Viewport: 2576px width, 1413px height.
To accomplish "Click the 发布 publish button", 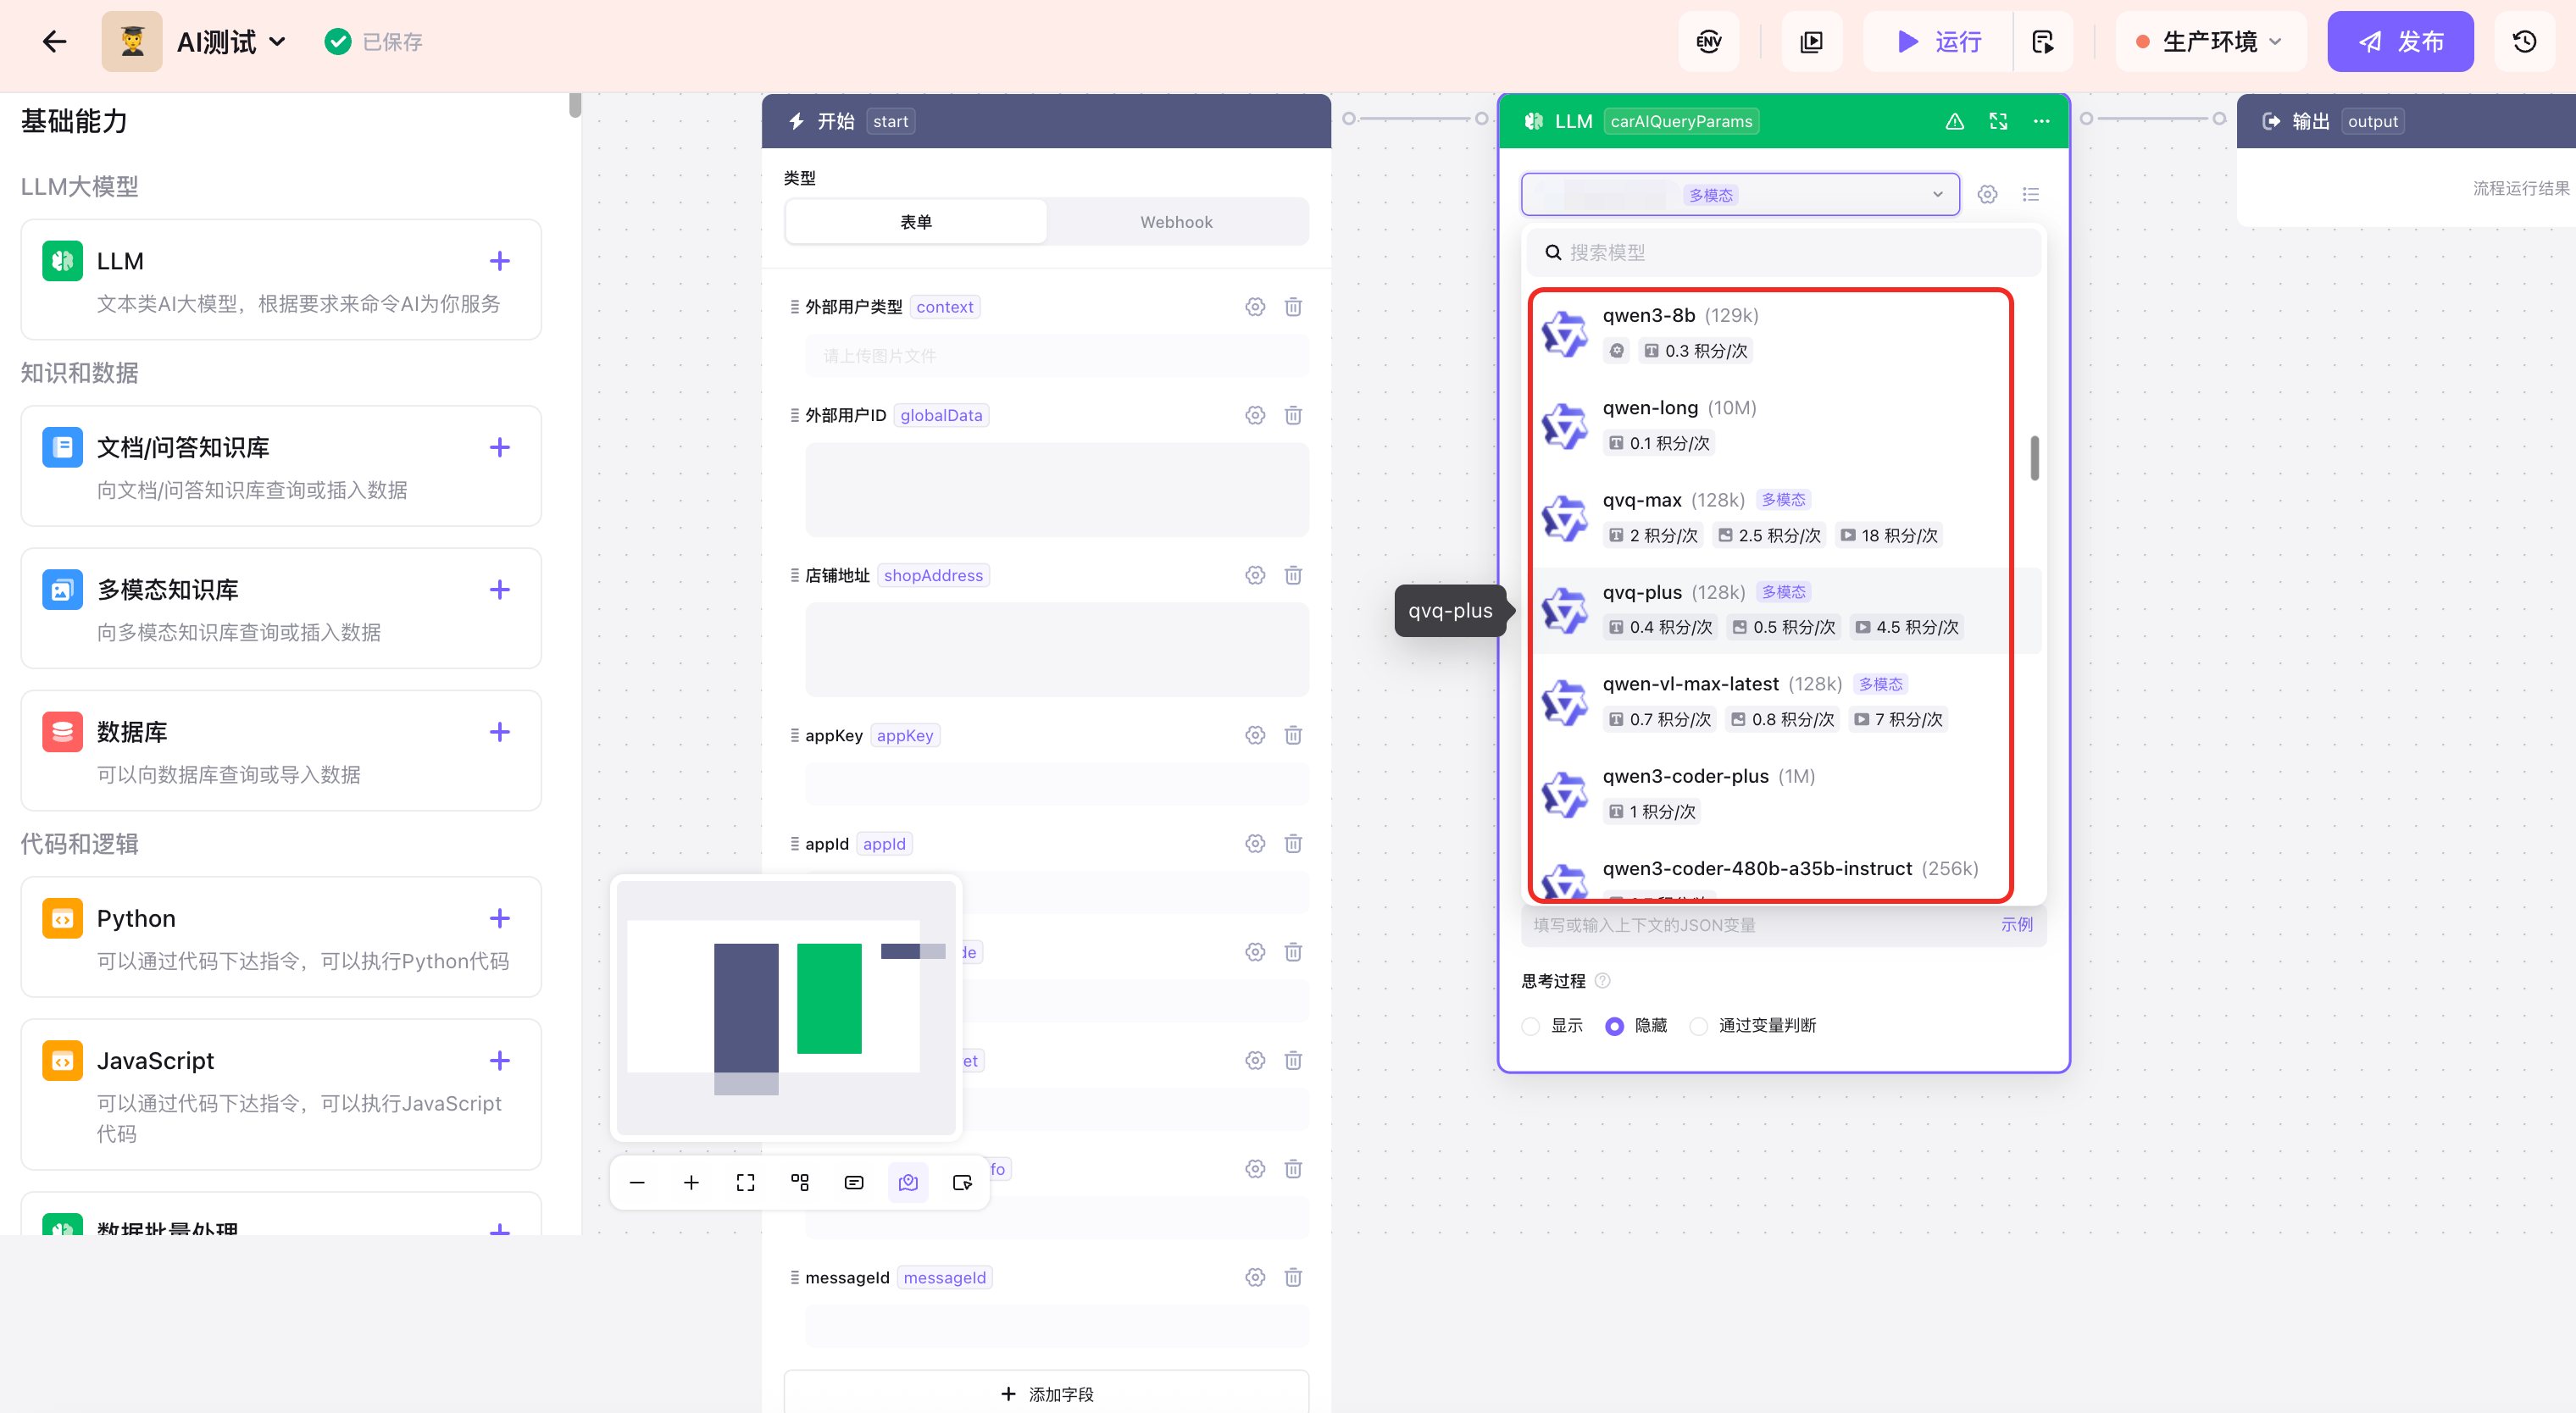I will (x=2399, y=42).
